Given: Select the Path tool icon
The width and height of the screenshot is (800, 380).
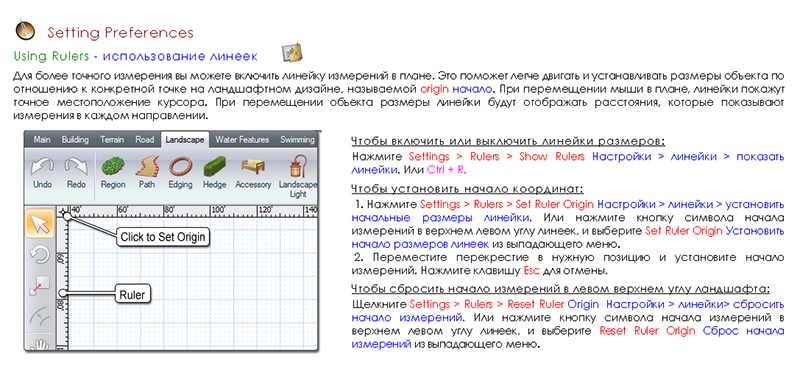Looking at the screenshot, I should click(x=147, y=166).
